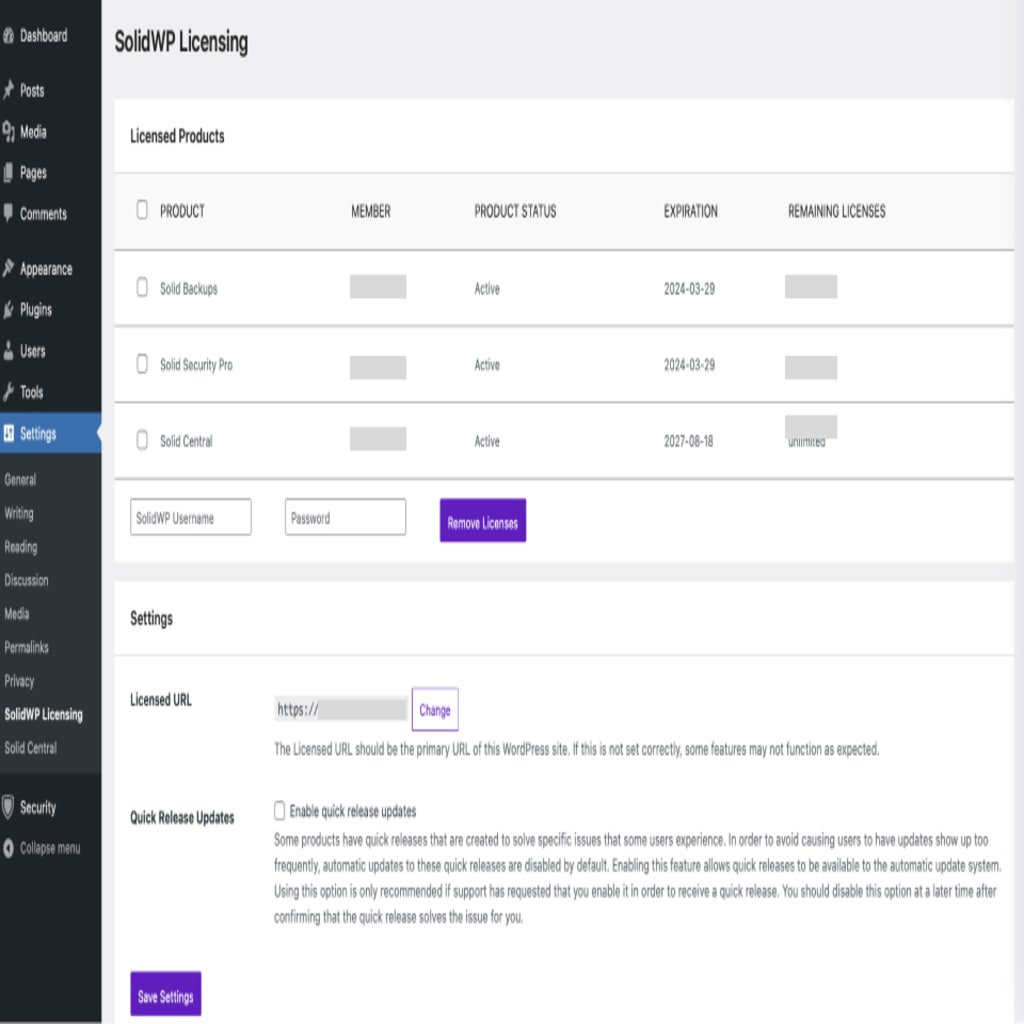Click the Posts pin icon

click(x=8, y=90)
